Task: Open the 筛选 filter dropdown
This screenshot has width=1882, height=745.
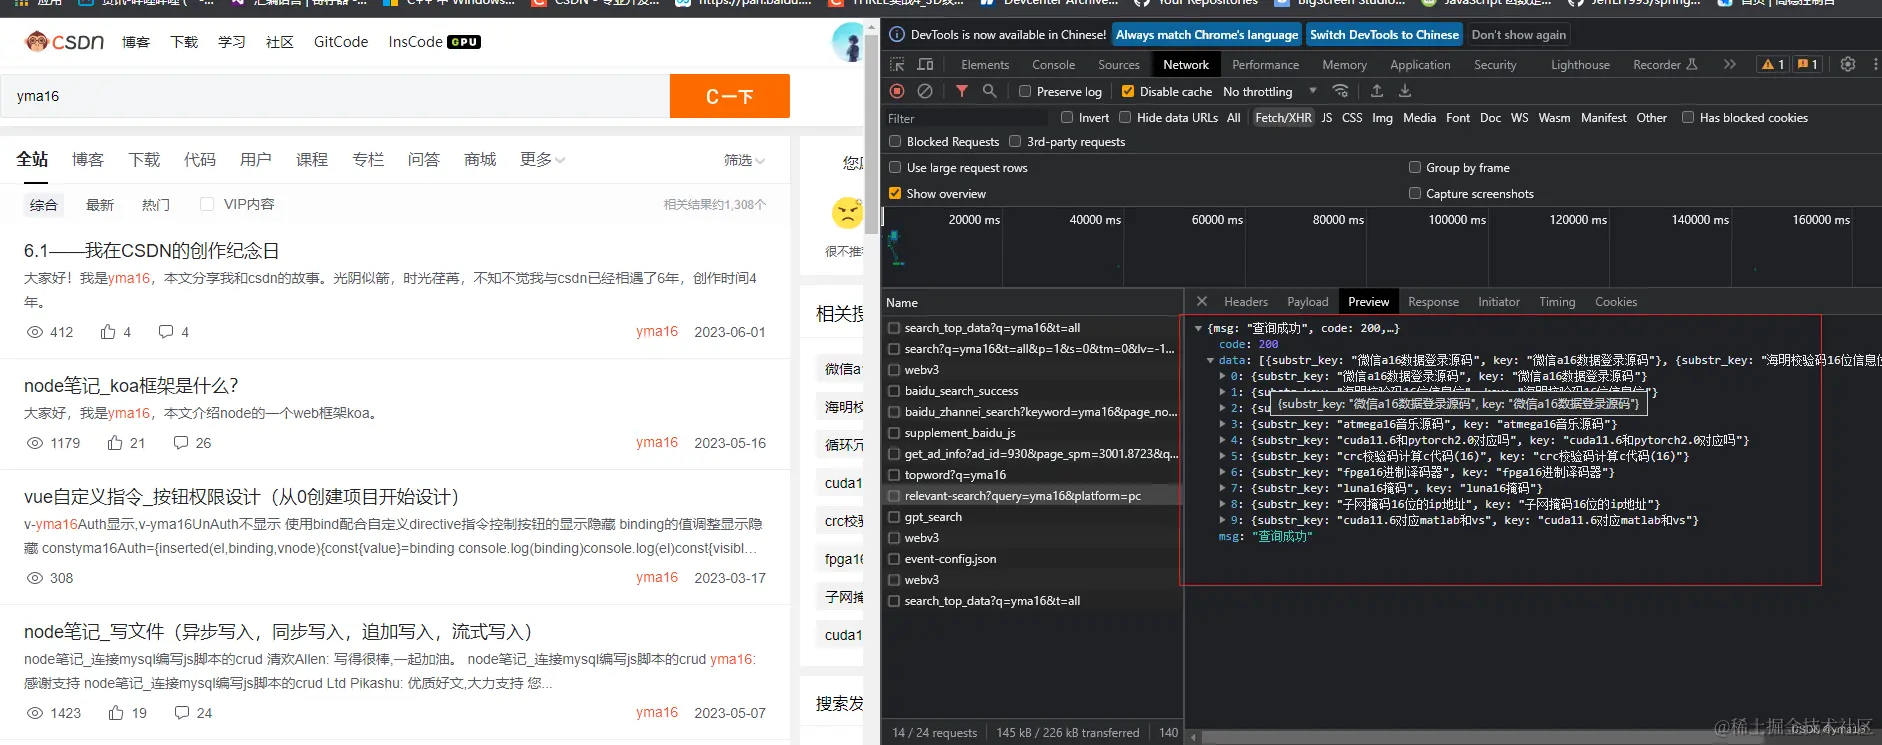Action: (745, 160)
